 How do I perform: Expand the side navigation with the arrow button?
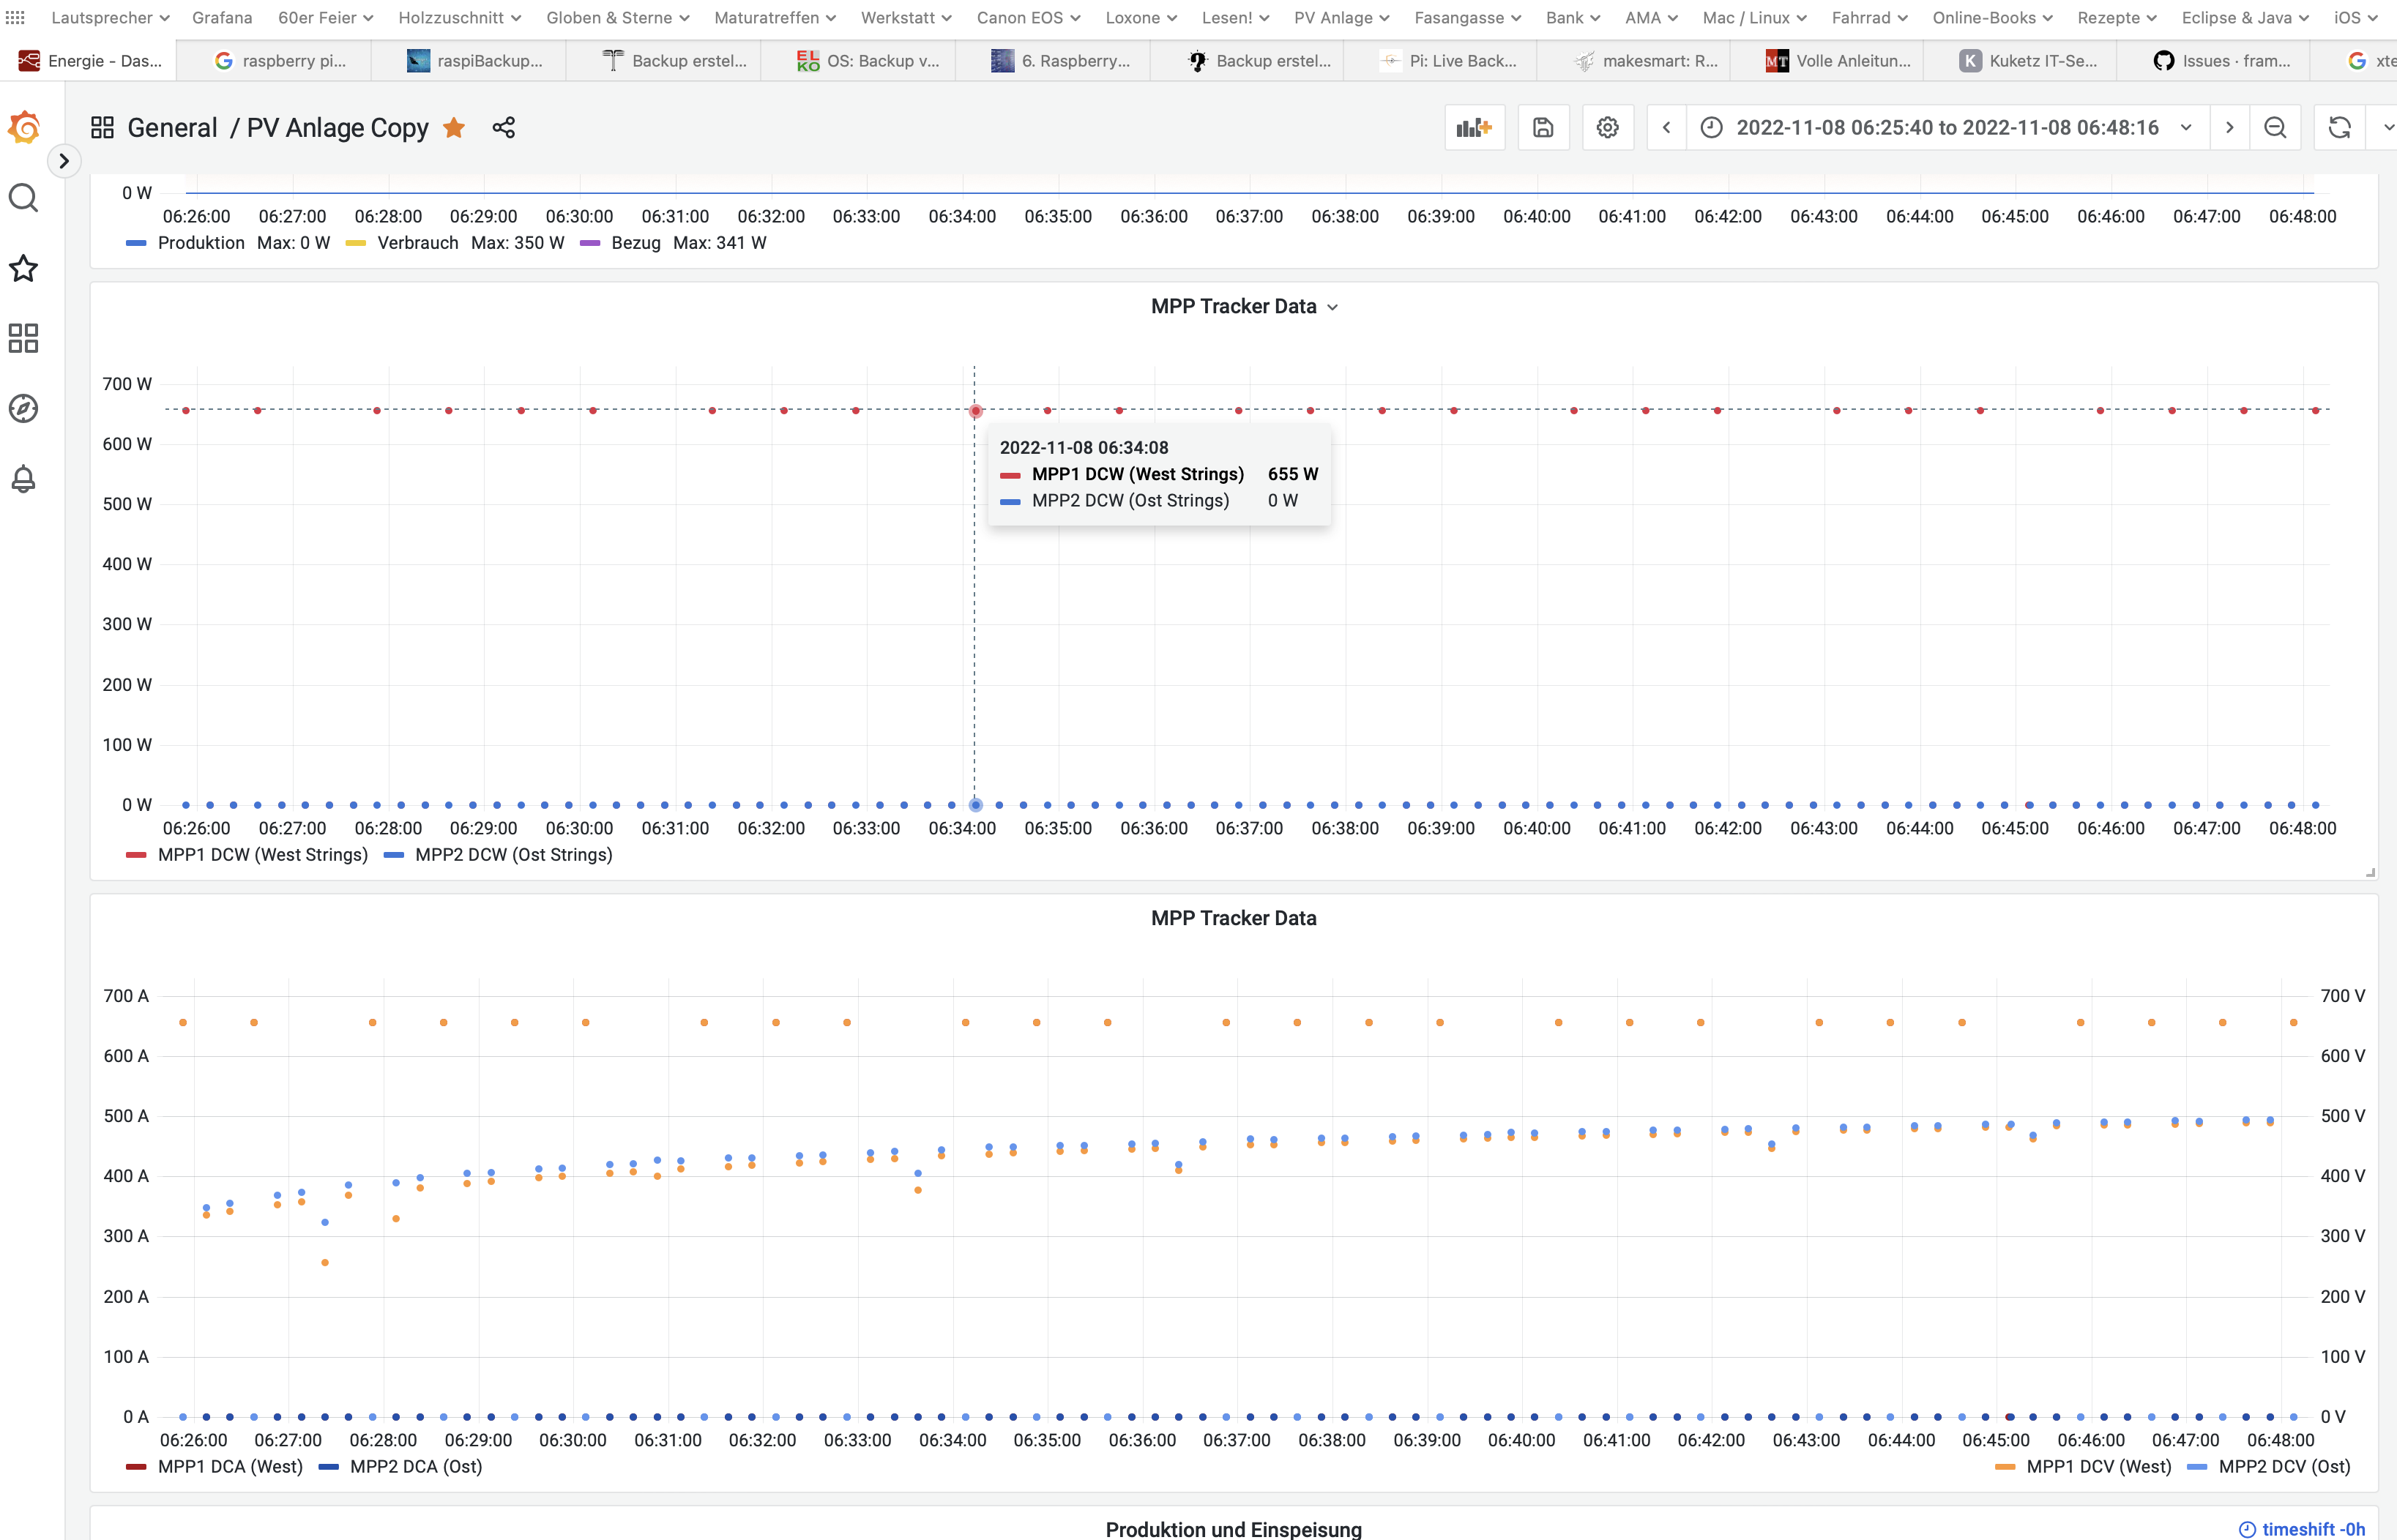(x=64, y=161)
